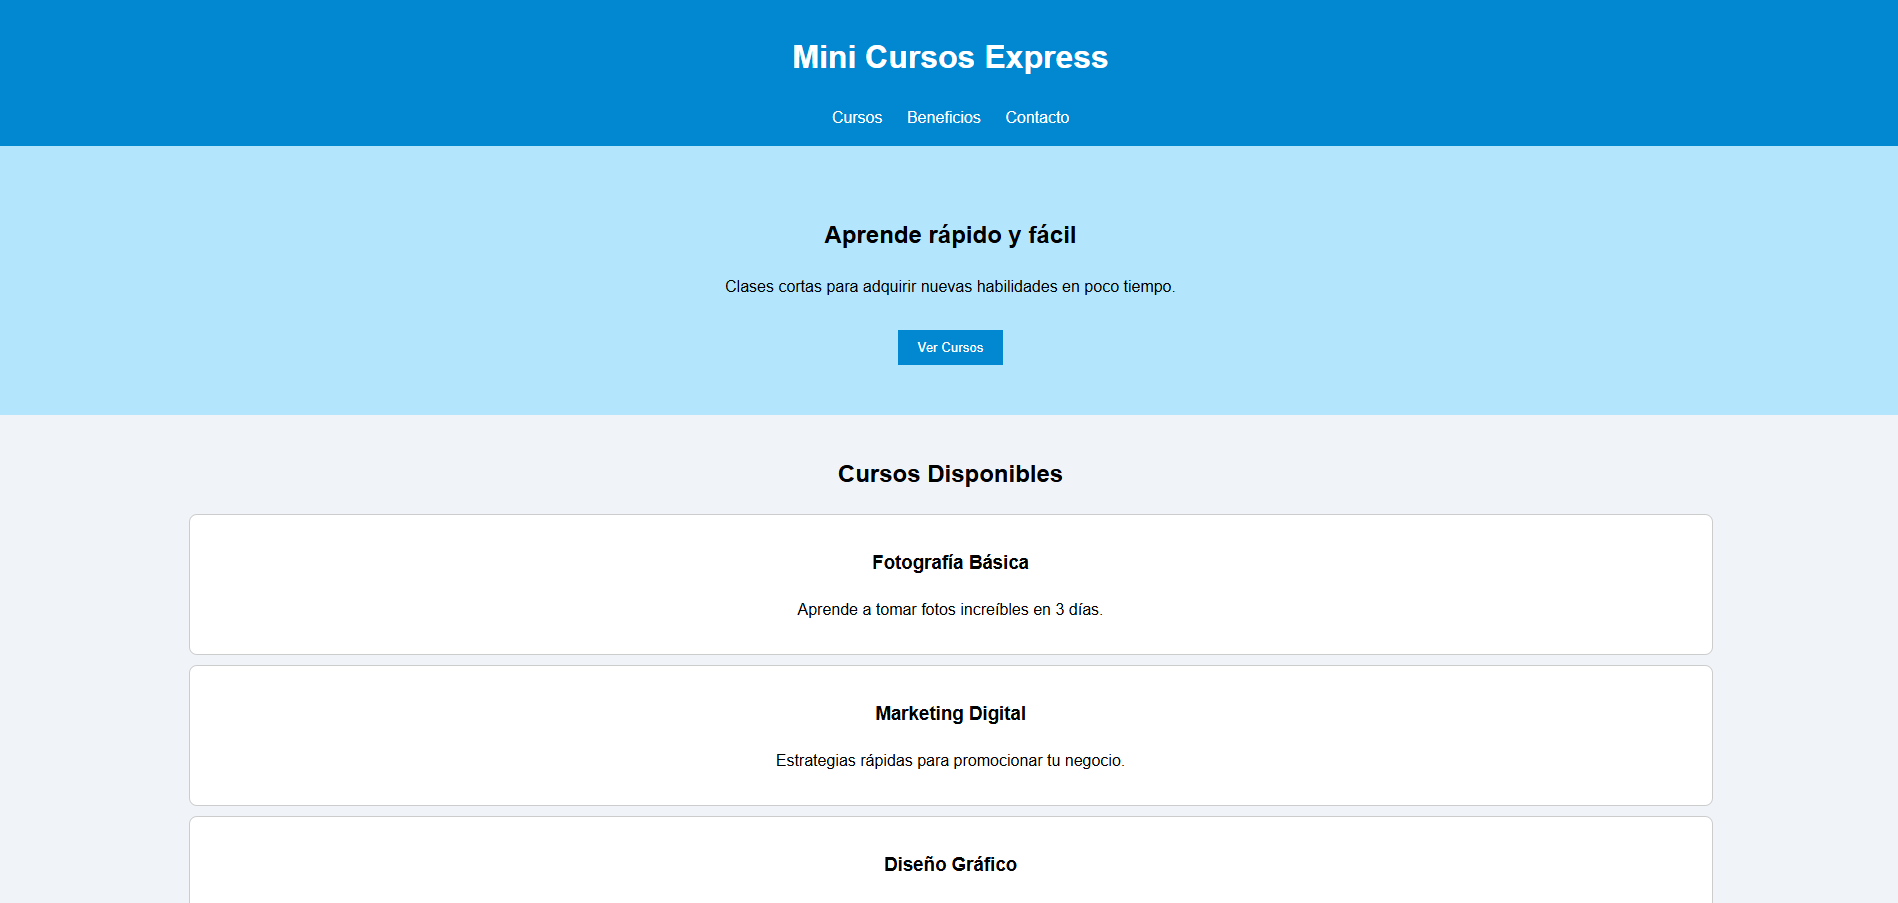Click the Mini Cursos Express site title
The height and width of the screenshot is (903, 1898).
tap(950, 57)
